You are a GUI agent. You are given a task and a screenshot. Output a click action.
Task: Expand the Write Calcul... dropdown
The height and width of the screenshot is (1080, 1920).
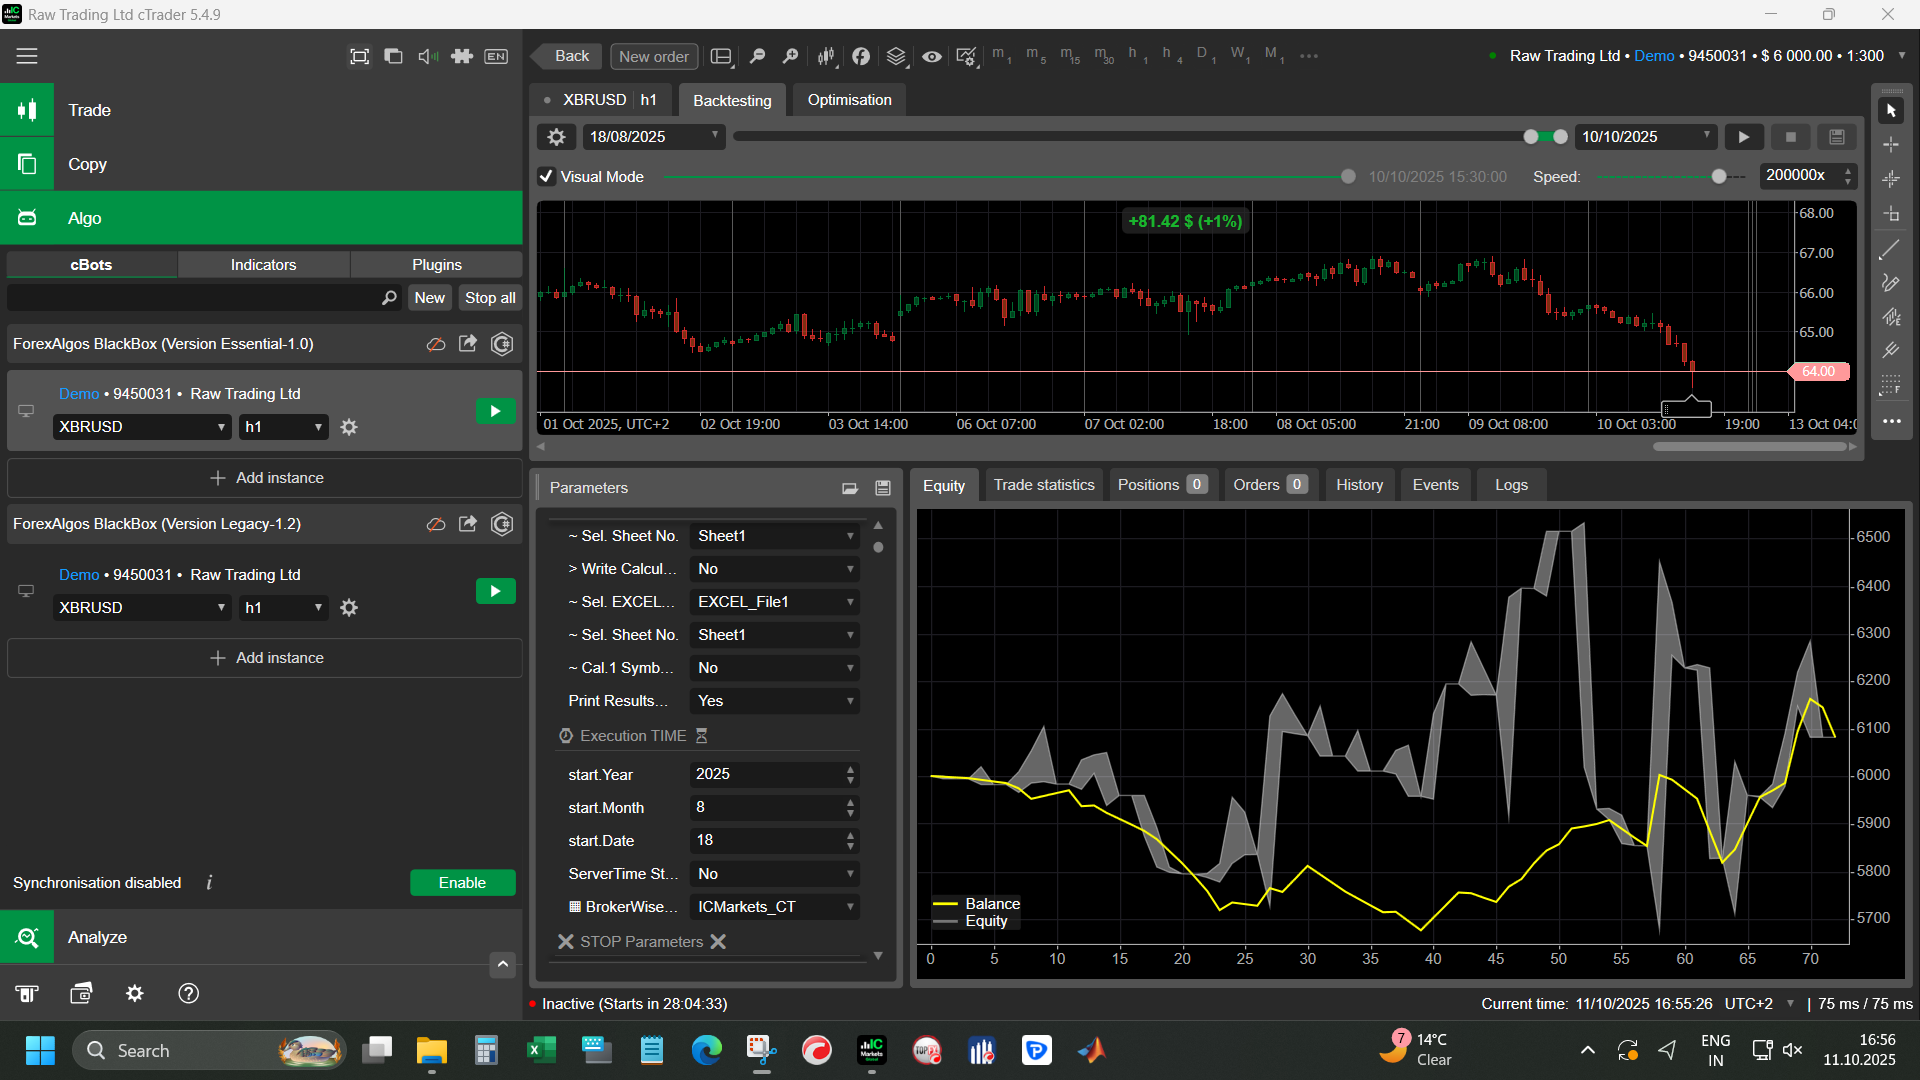pos(775,569)
